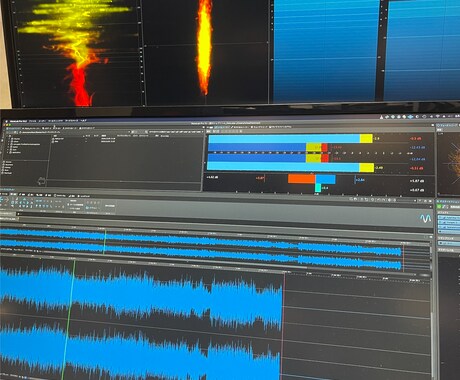Click the "-0.3 dB" peak value
Image resolution: width=460 pixels, height=380 pixels.
pos(415,139)
